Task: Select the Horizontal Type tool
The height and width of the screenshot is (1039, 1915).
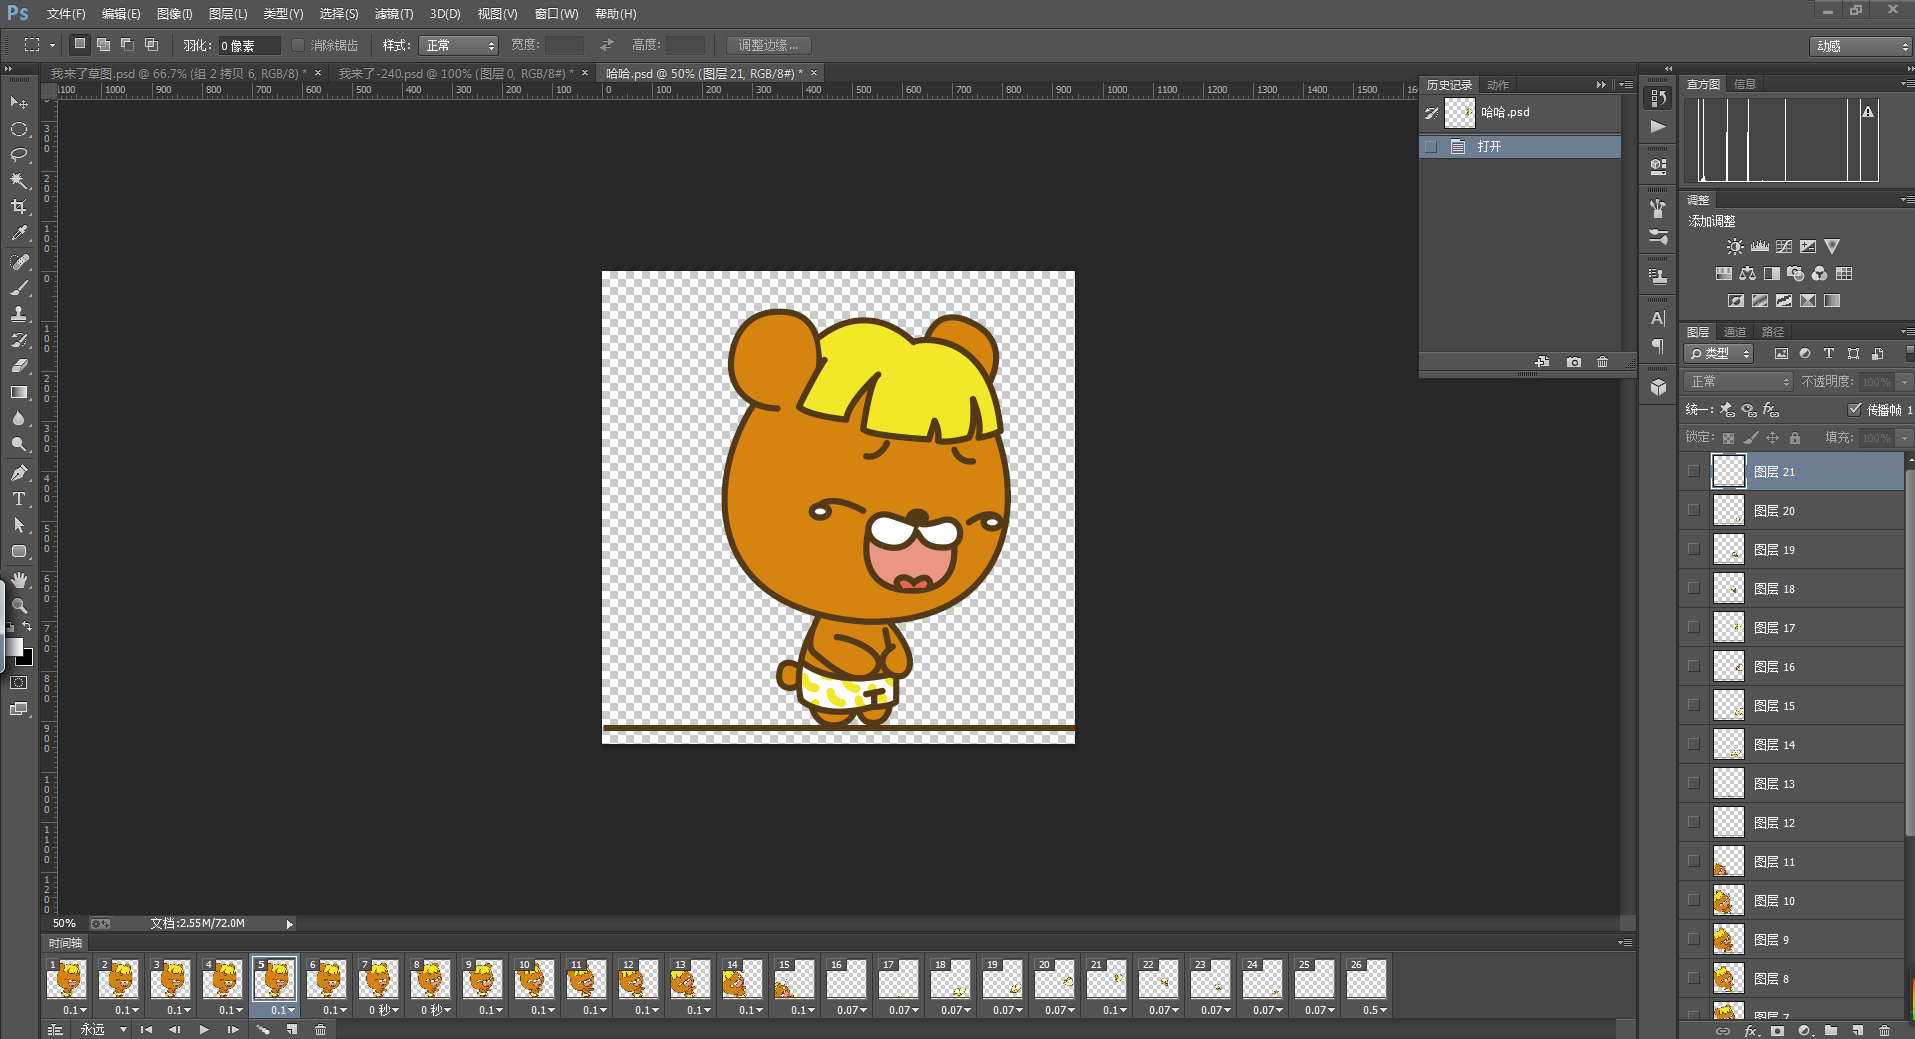Action: pyautogui.click(x=19, y=499)
